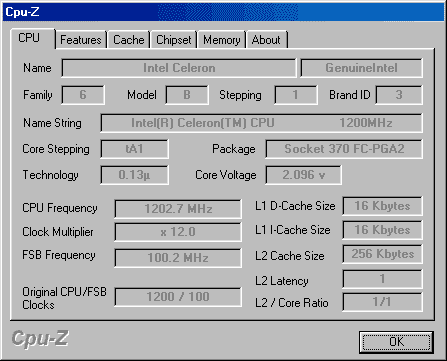Click the 'CPU Frequency' label
Image resolution: width=447 pixels, height=361 pixels.
point(60,208)
